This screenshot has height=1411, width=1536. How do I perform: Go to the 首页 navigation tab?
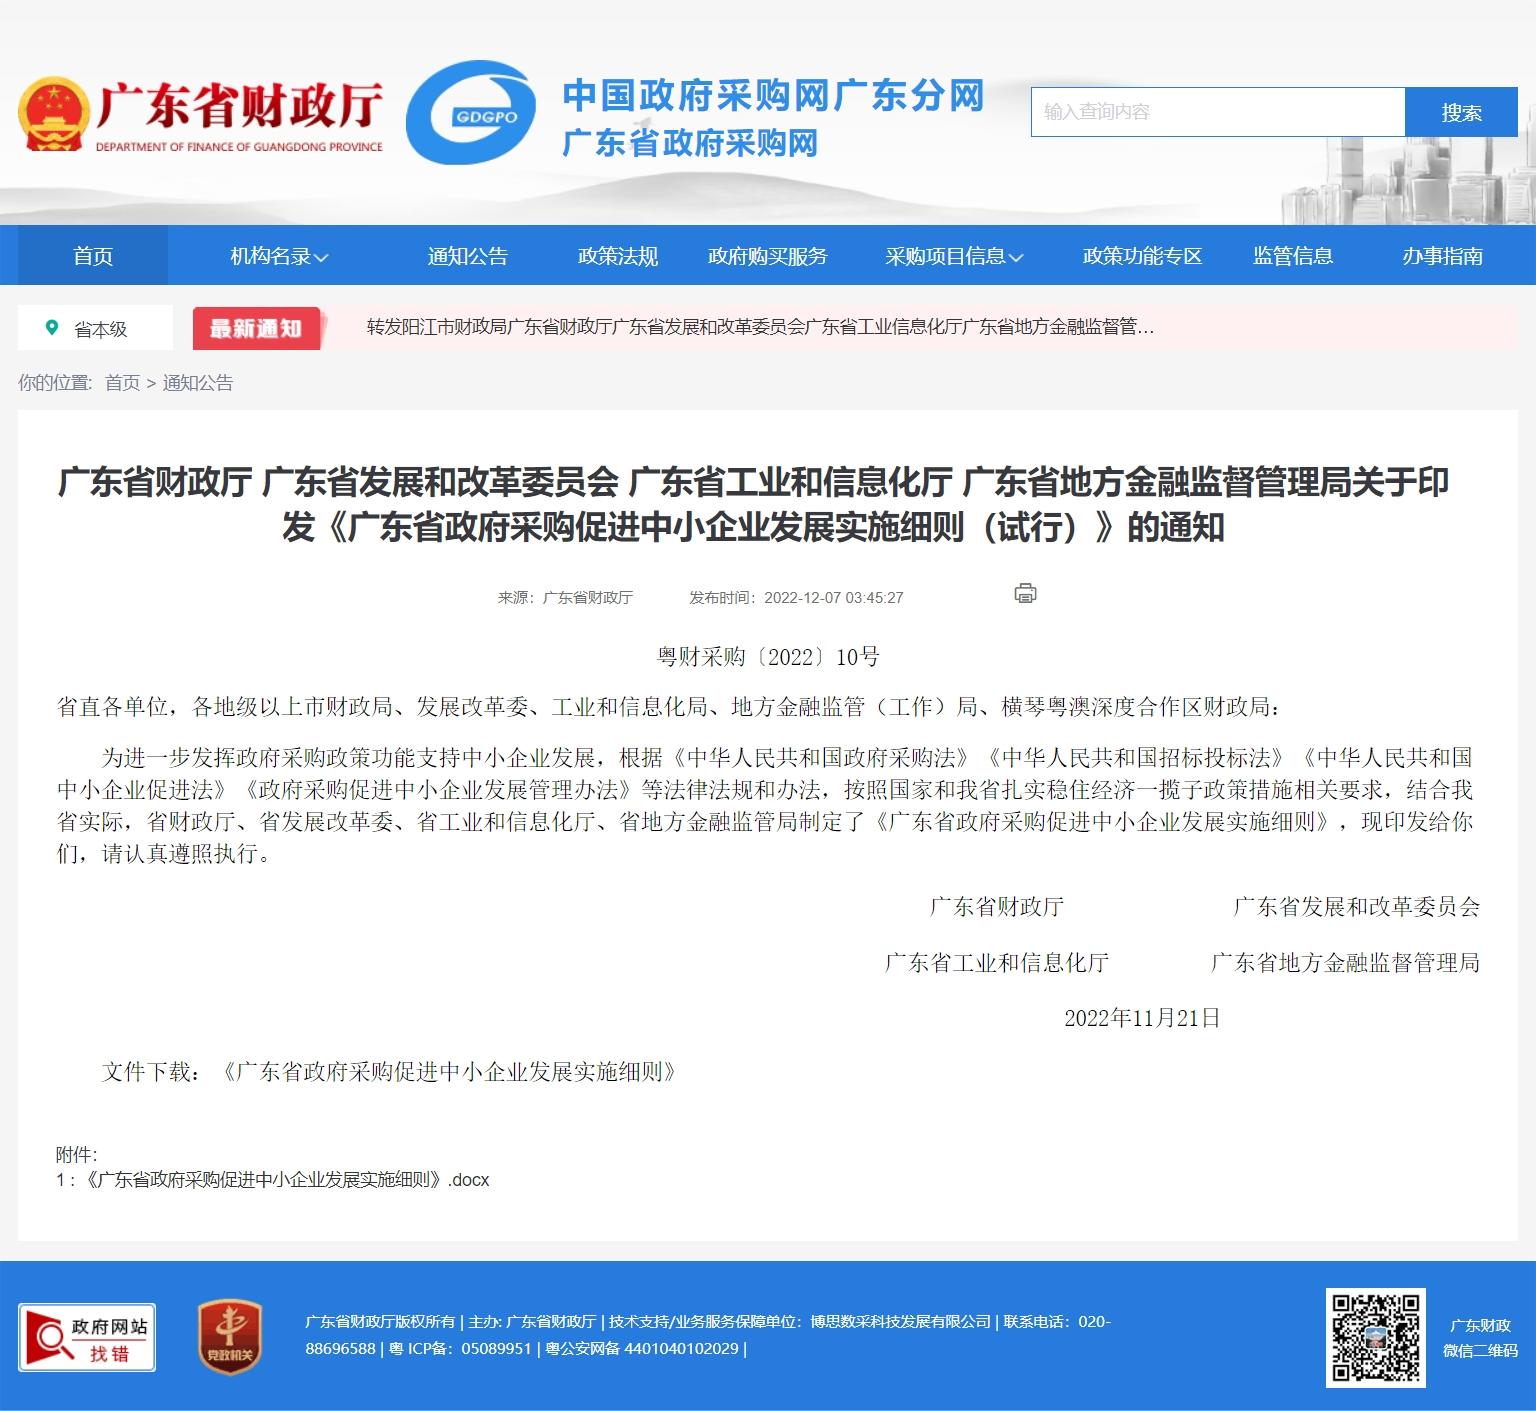93,256
